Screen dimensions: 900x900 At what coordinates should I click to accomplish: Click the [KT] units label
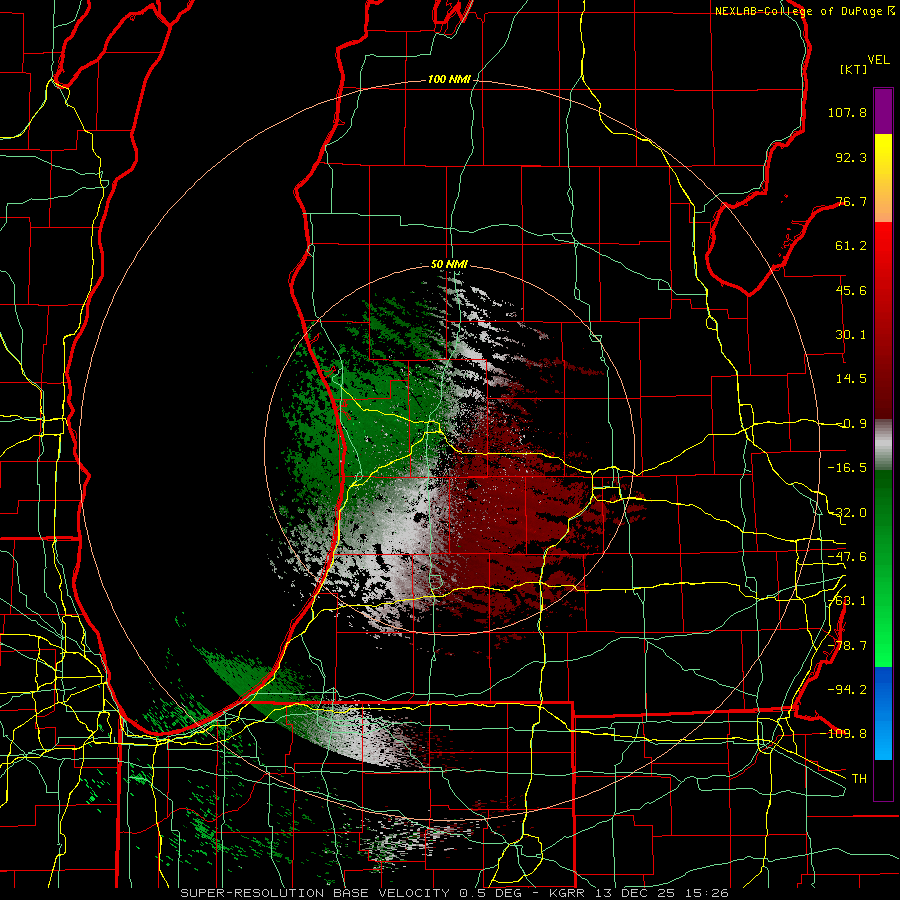(854, 69)
